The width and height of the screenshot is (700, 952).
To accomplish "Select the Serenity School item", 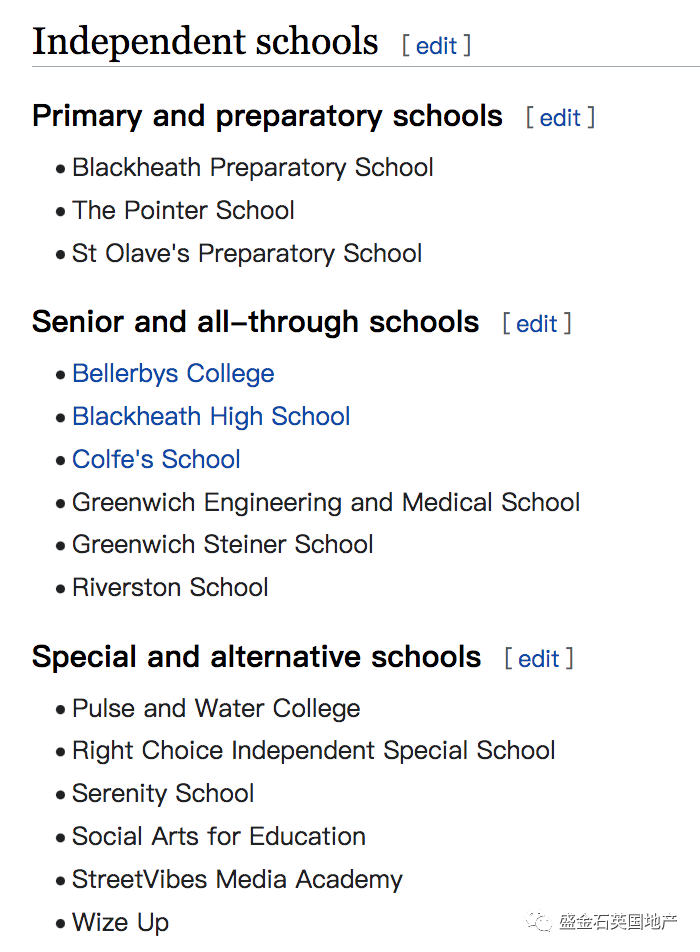I will [163, 794].
